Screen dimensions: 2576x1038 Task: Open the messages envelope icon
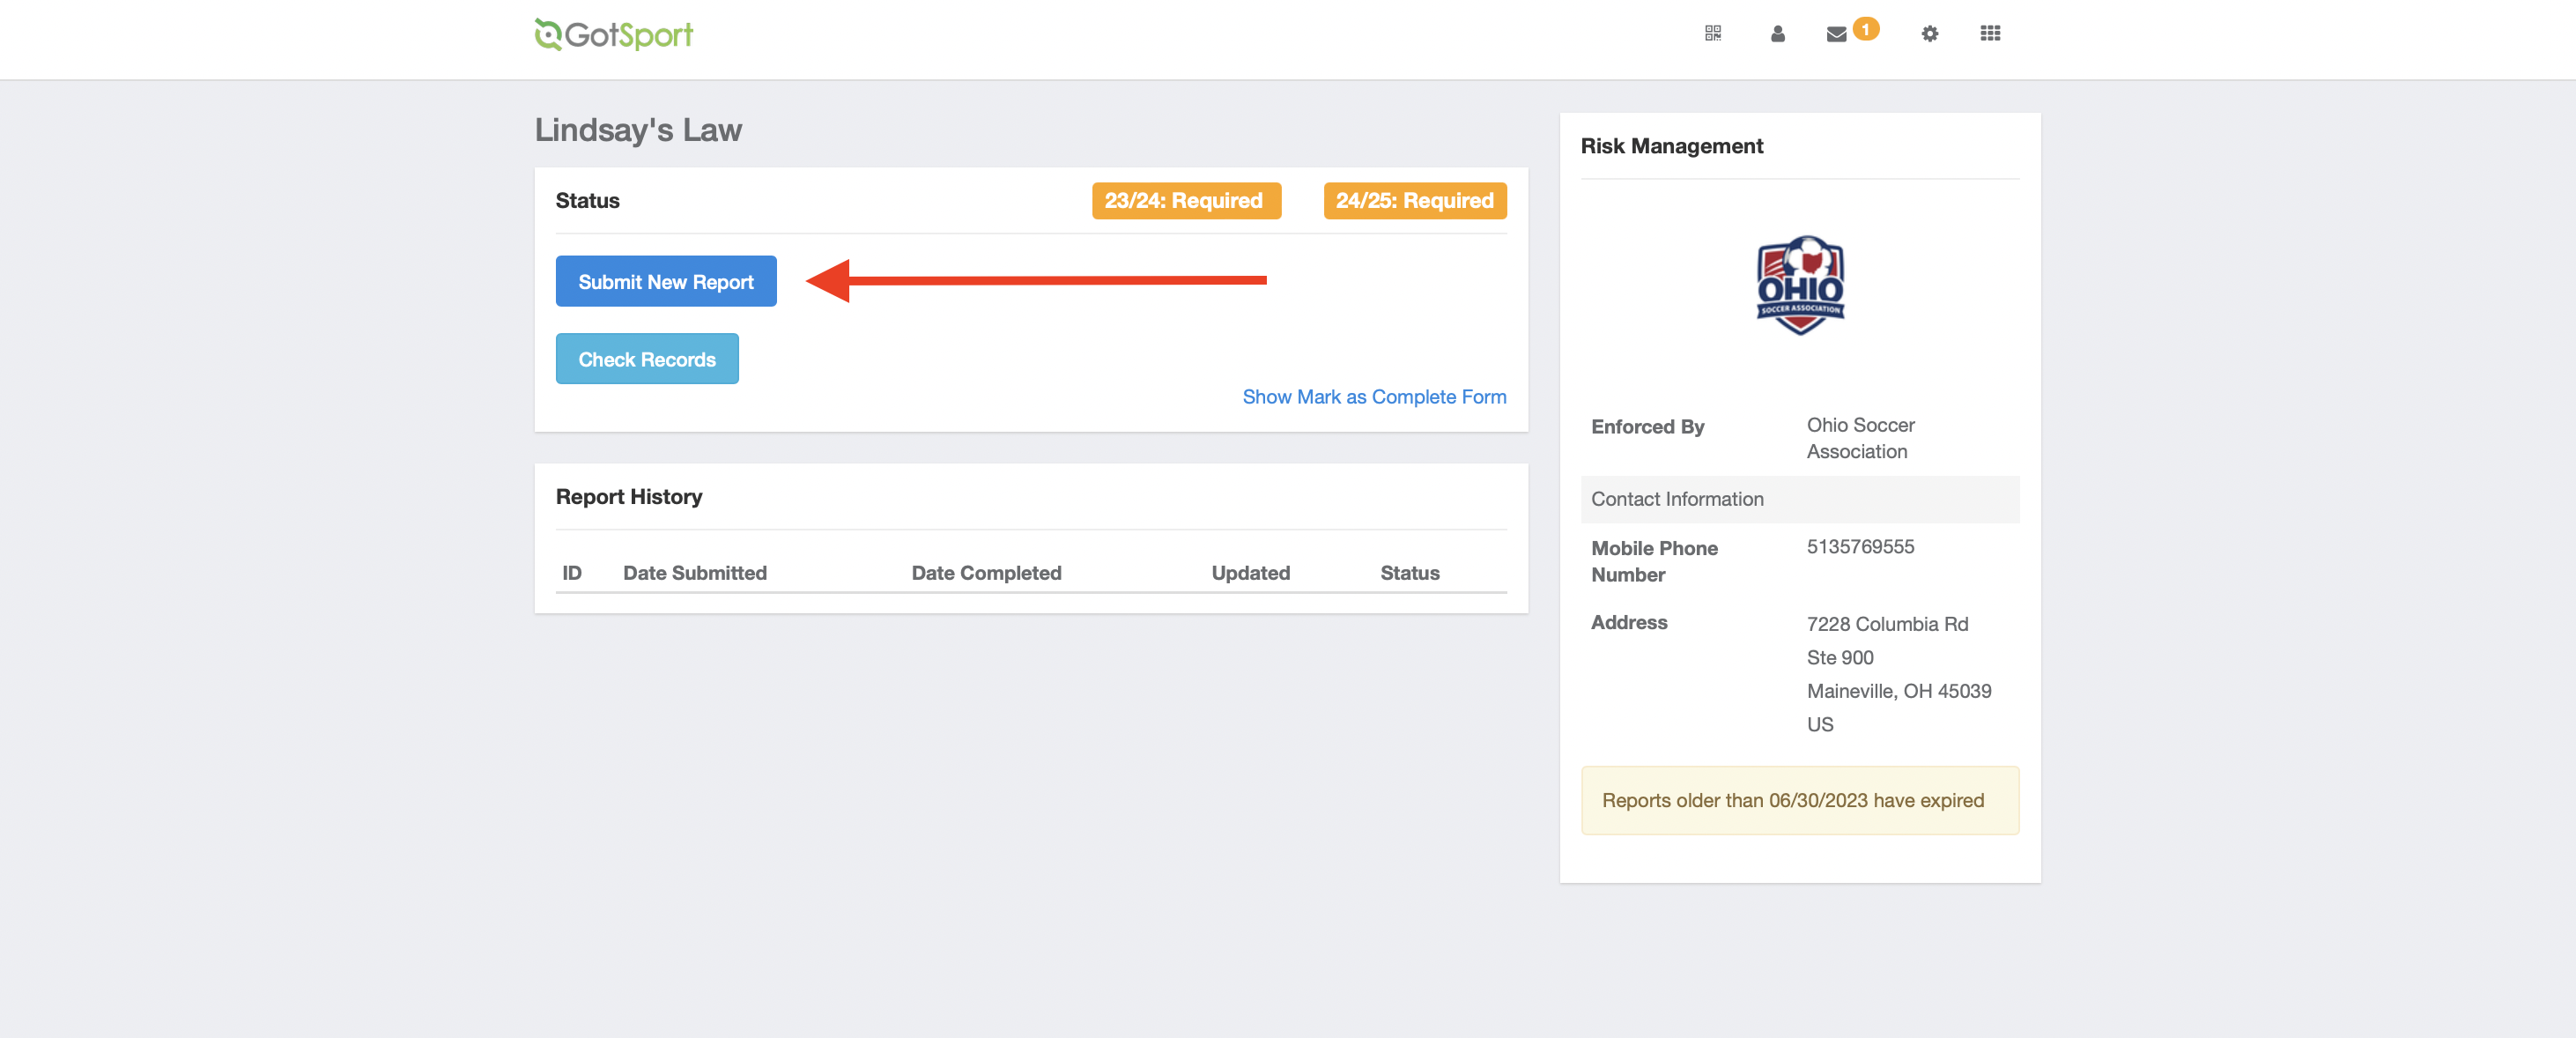(x=1836, y=34)
